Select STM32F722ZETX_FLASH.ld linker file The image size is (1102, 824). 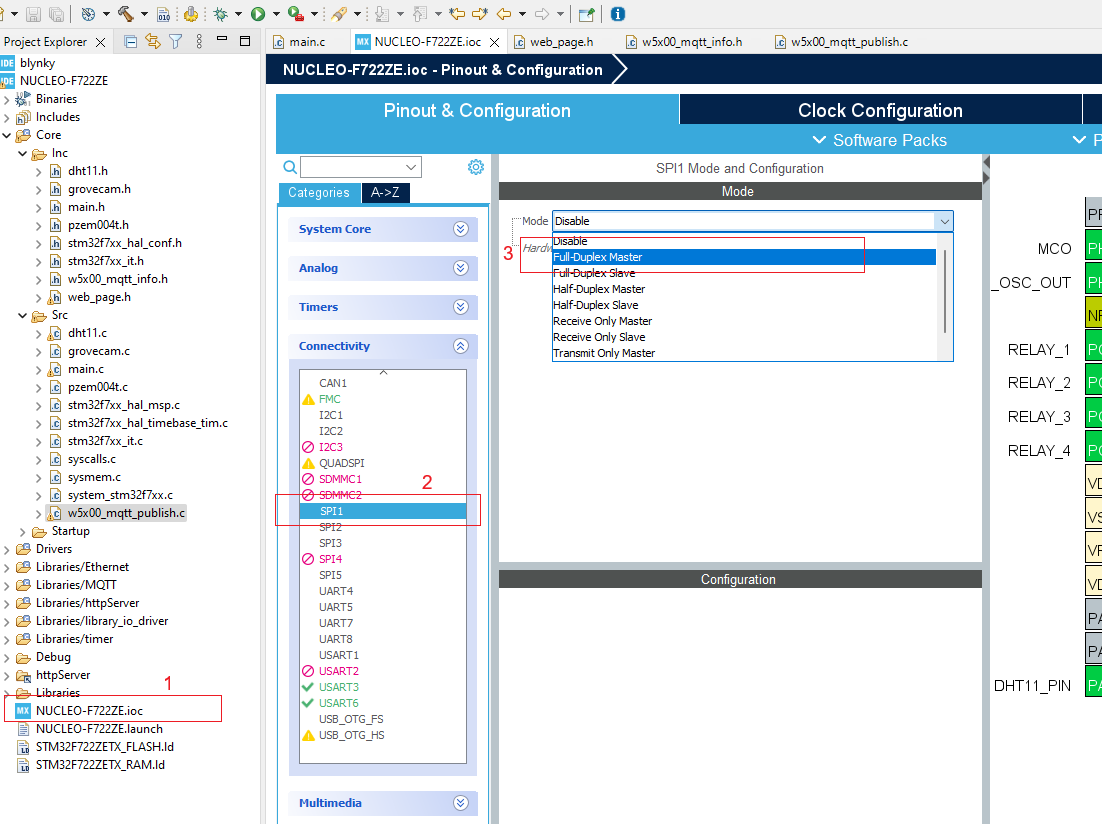click(x=105, y=747)
